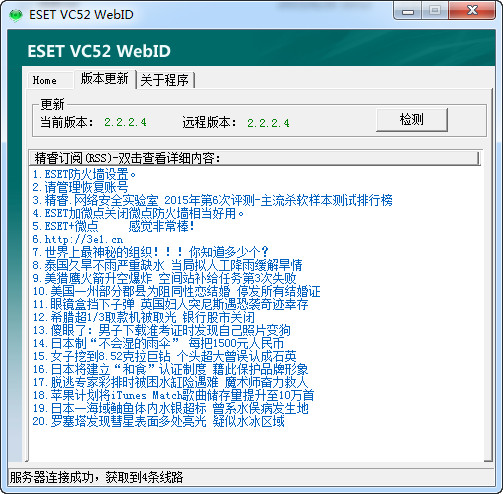
Task: Select item 15 女子挖到8.52克拉巨钻
Action: click(x=164, y=356)
